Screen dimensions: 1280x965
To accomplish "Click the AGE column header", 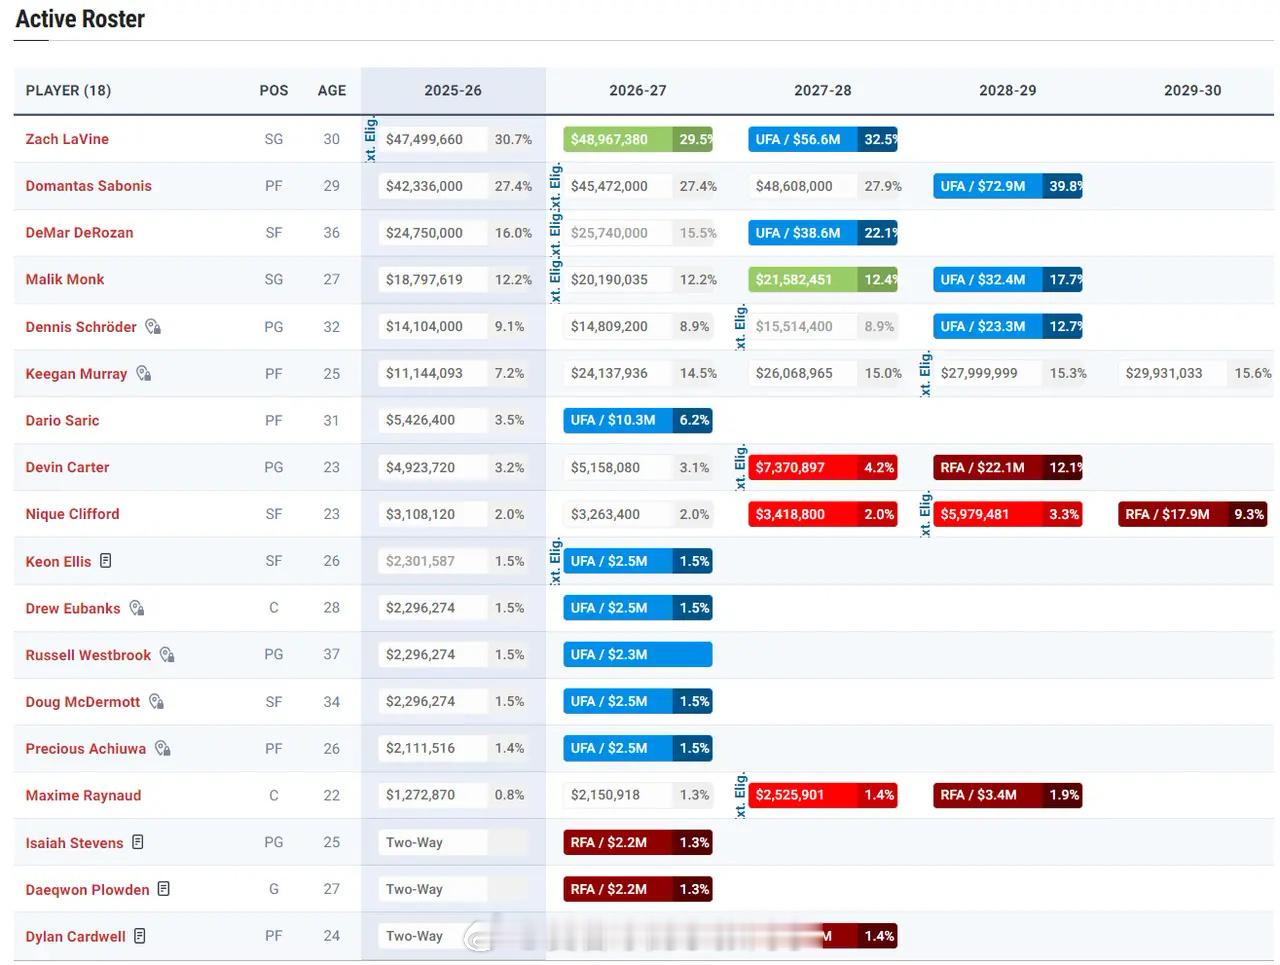I will 332,90.
